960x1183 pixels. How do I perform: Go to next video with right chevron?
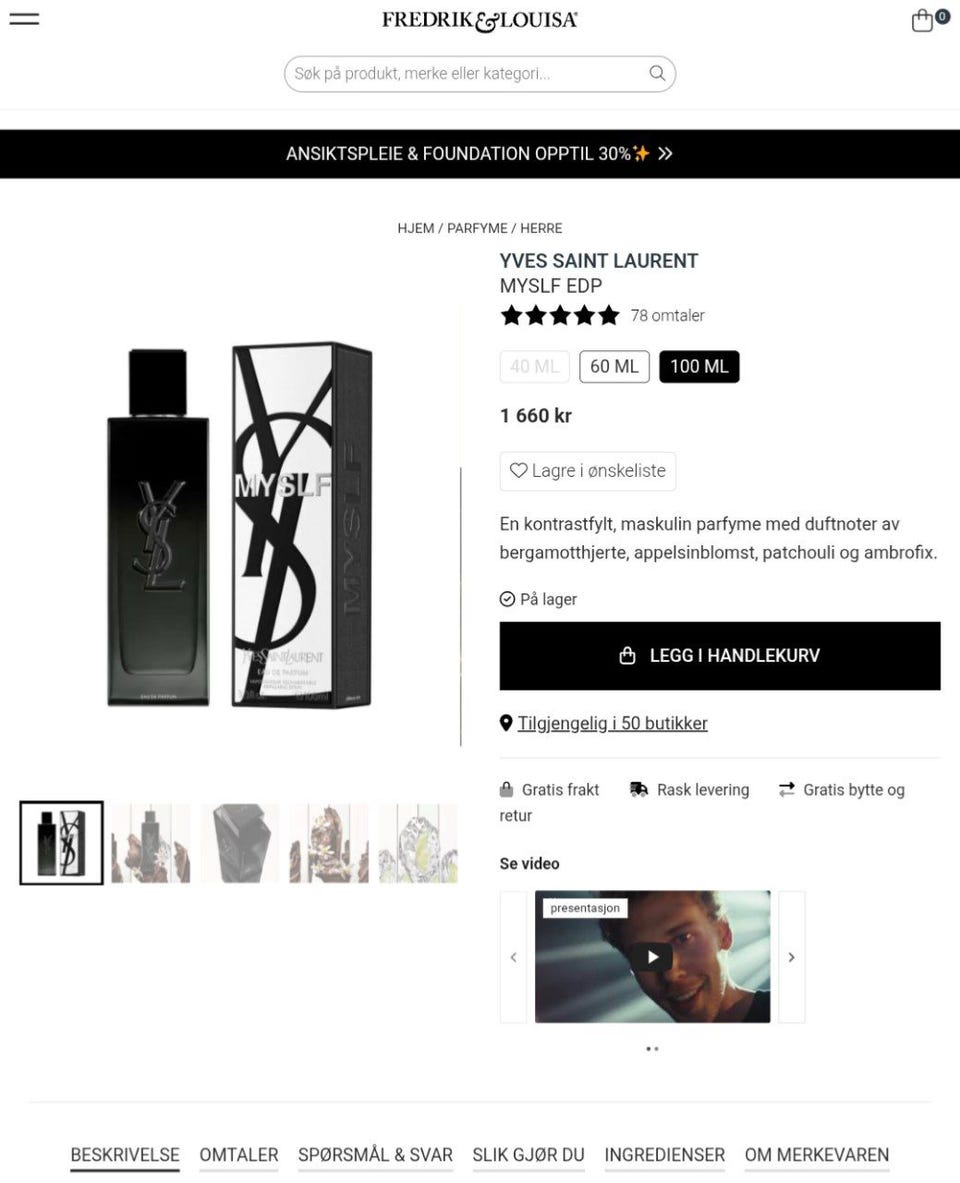(792, 957)
